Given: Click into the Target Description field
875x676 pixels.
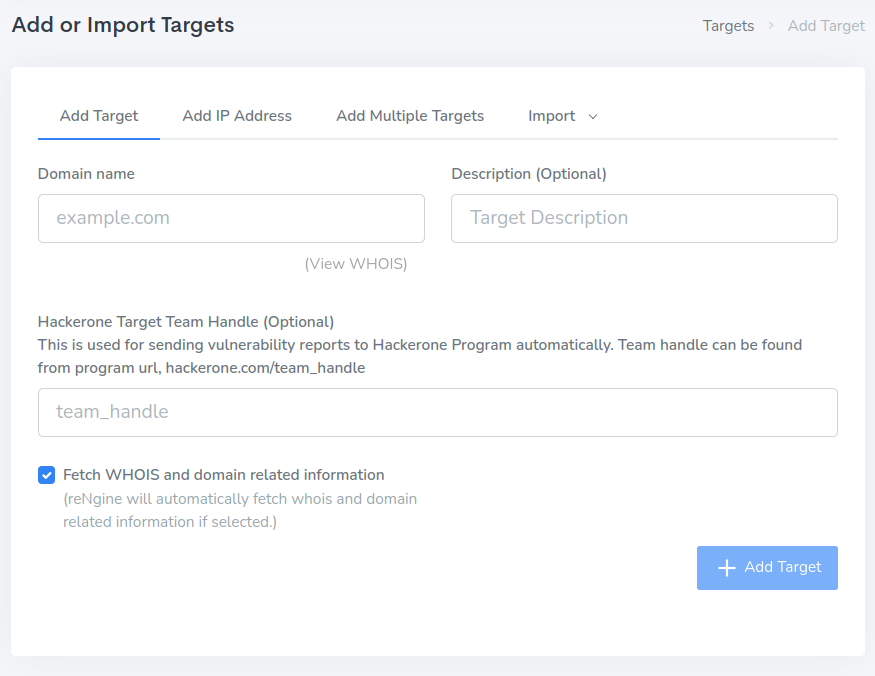Looking at the screenshot, I should [x=644, y=218].
